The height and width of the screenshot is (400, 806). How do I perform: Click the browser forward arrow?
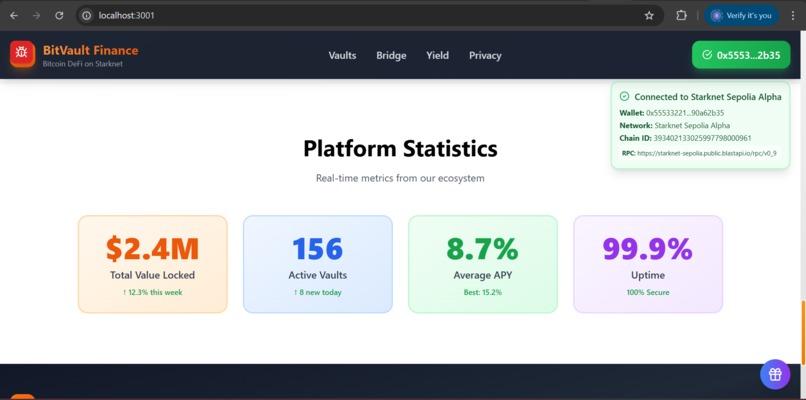36,15
